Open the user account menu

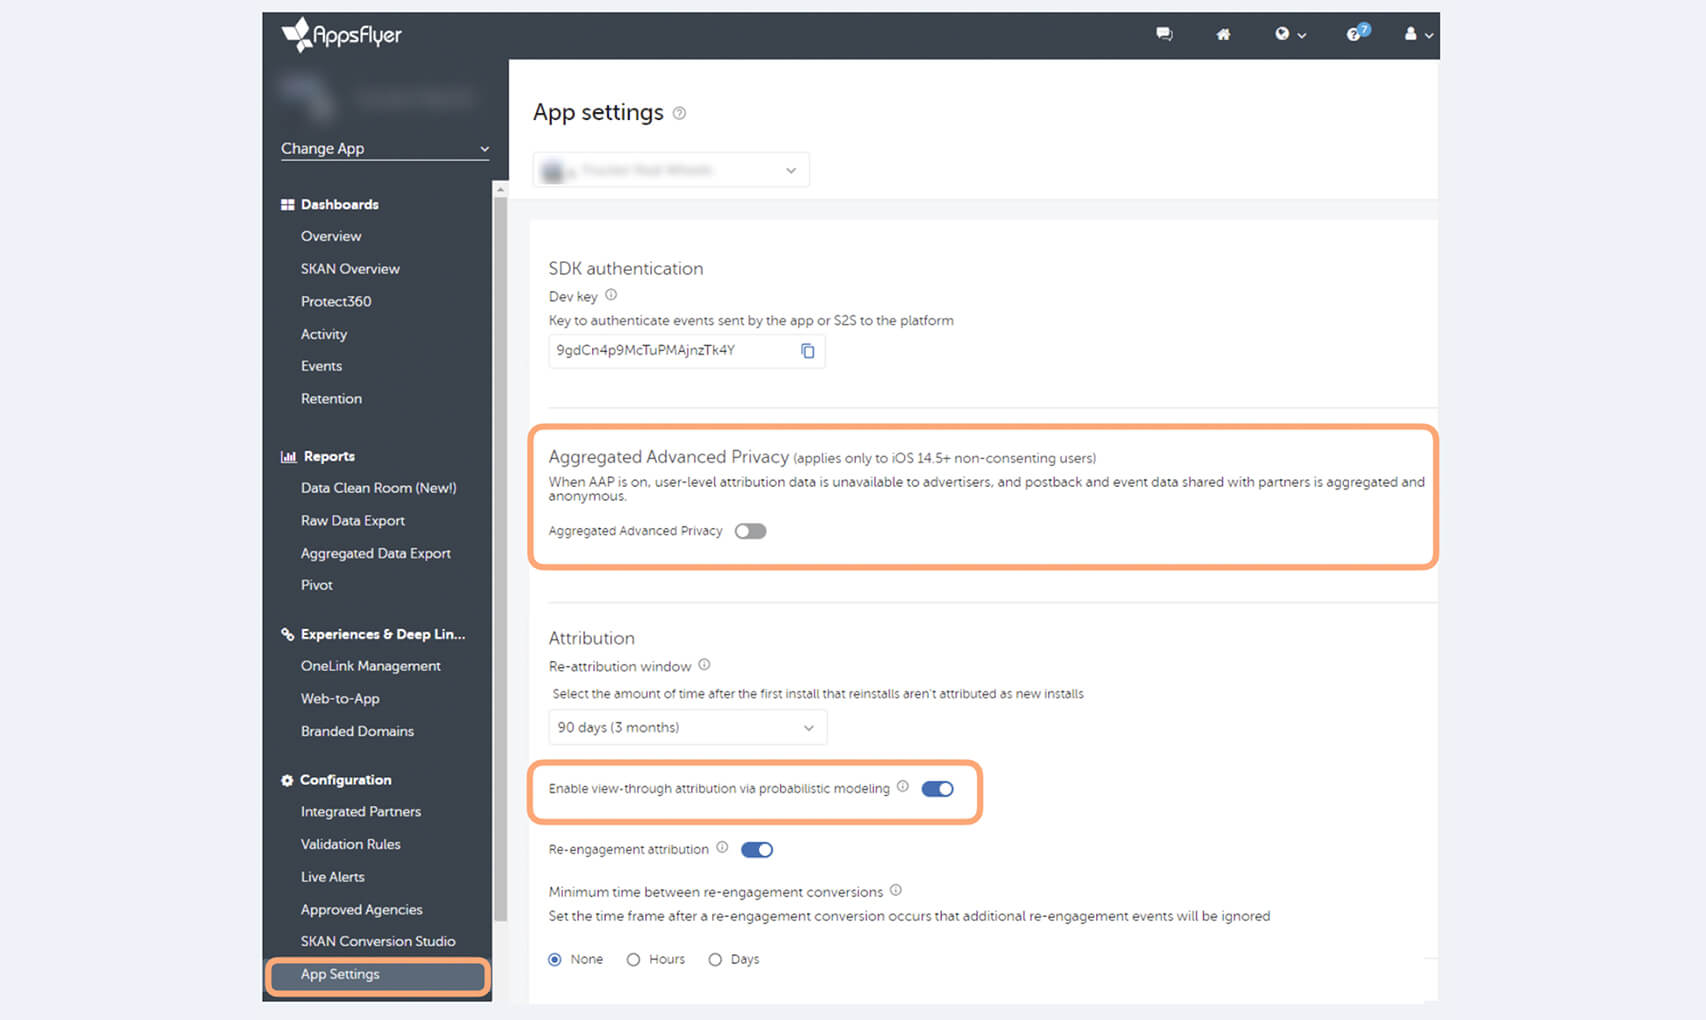coord(1418,34)
